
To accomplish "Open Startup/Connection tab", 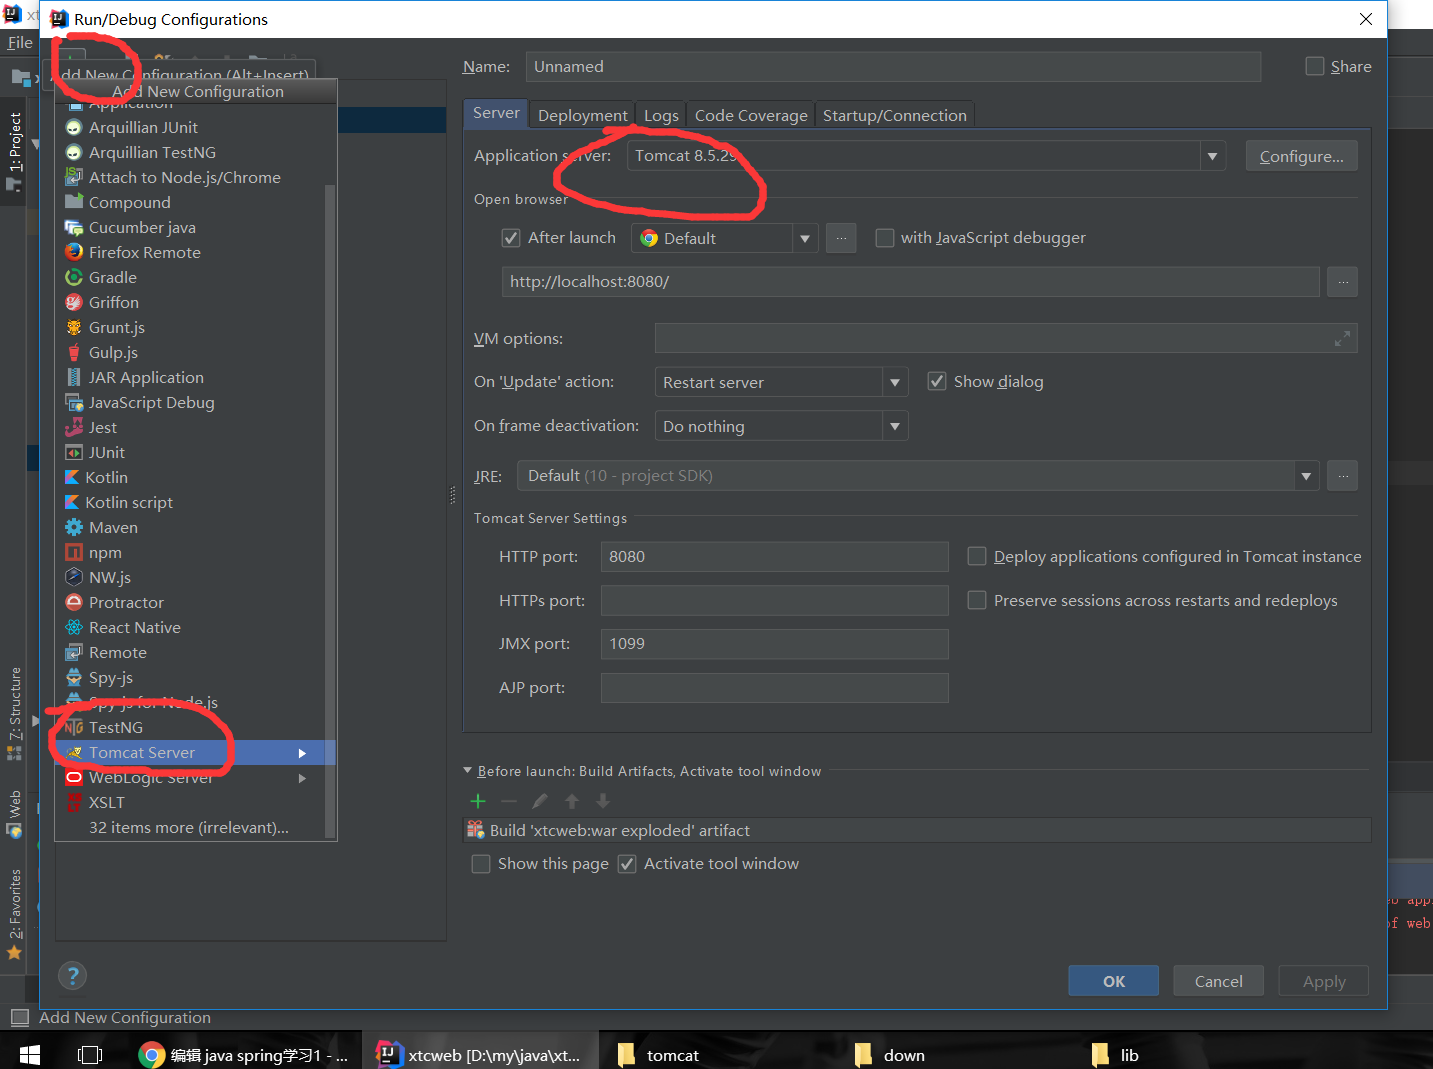I will [895, 115].
